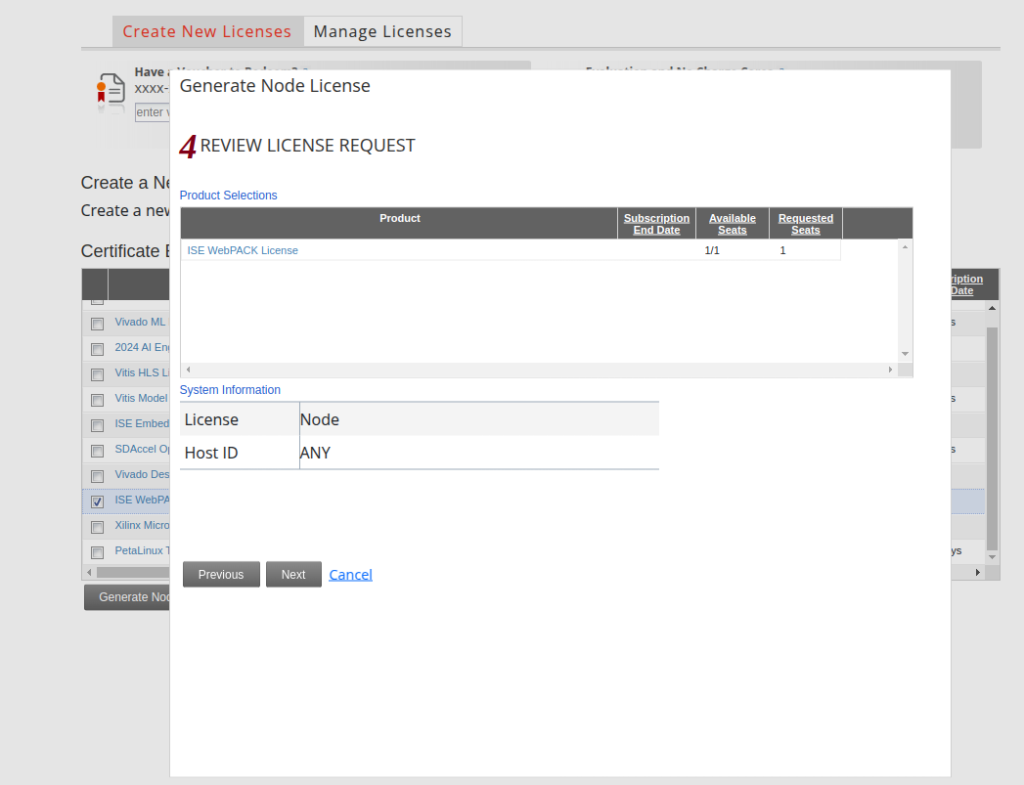This screenshot has height=785, width=1024.
Task: Open the SDAccel license link
Action: (142, 449)
